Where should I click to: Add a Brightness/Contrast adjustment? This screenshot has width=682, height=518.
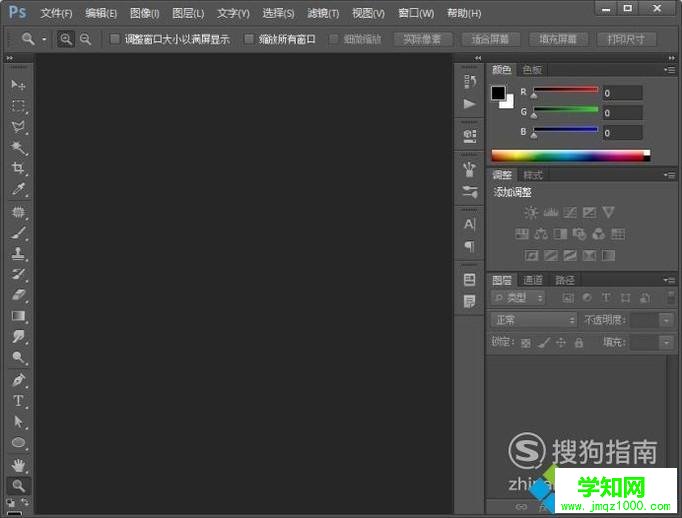click(531, 213)
